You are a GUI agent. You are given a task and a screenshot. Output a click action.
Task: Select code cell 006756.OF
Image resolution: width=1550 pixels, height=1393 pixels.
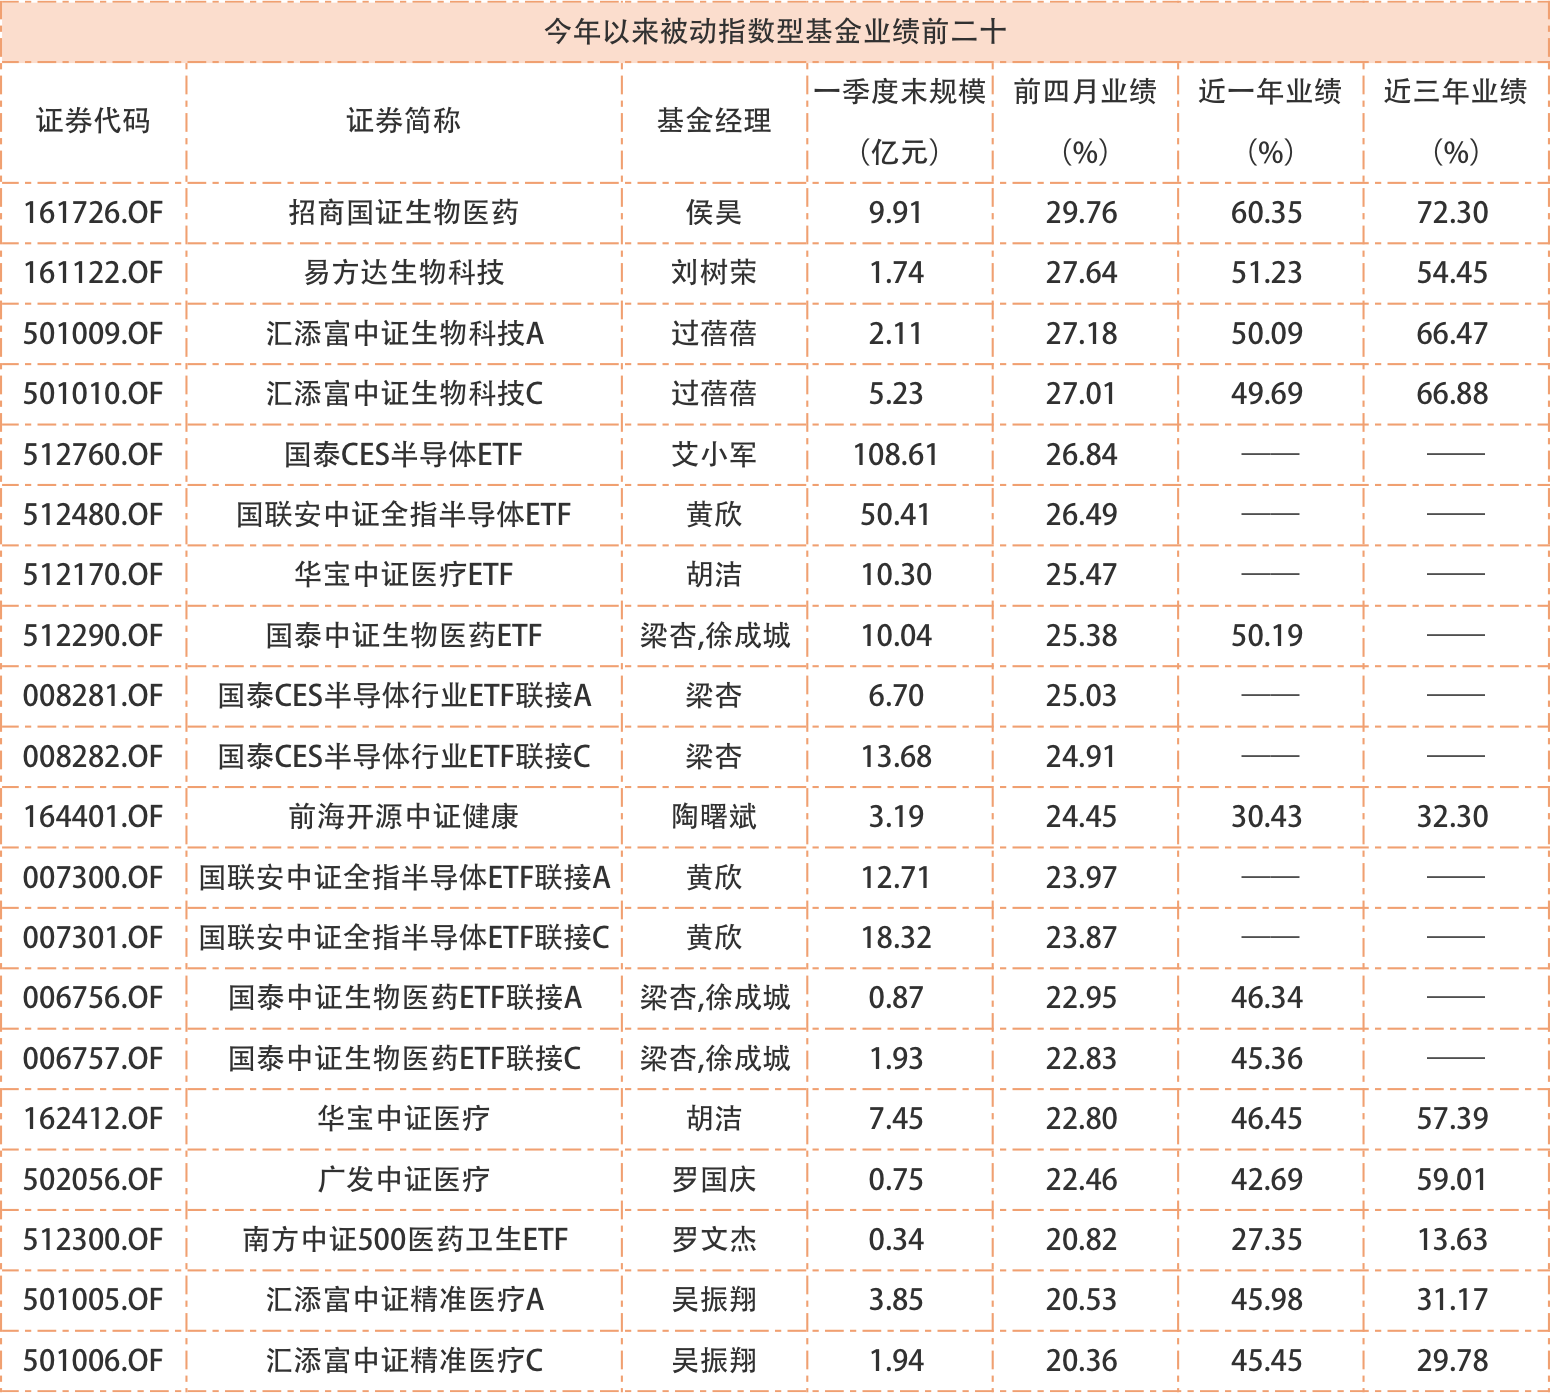pos(93,998)
